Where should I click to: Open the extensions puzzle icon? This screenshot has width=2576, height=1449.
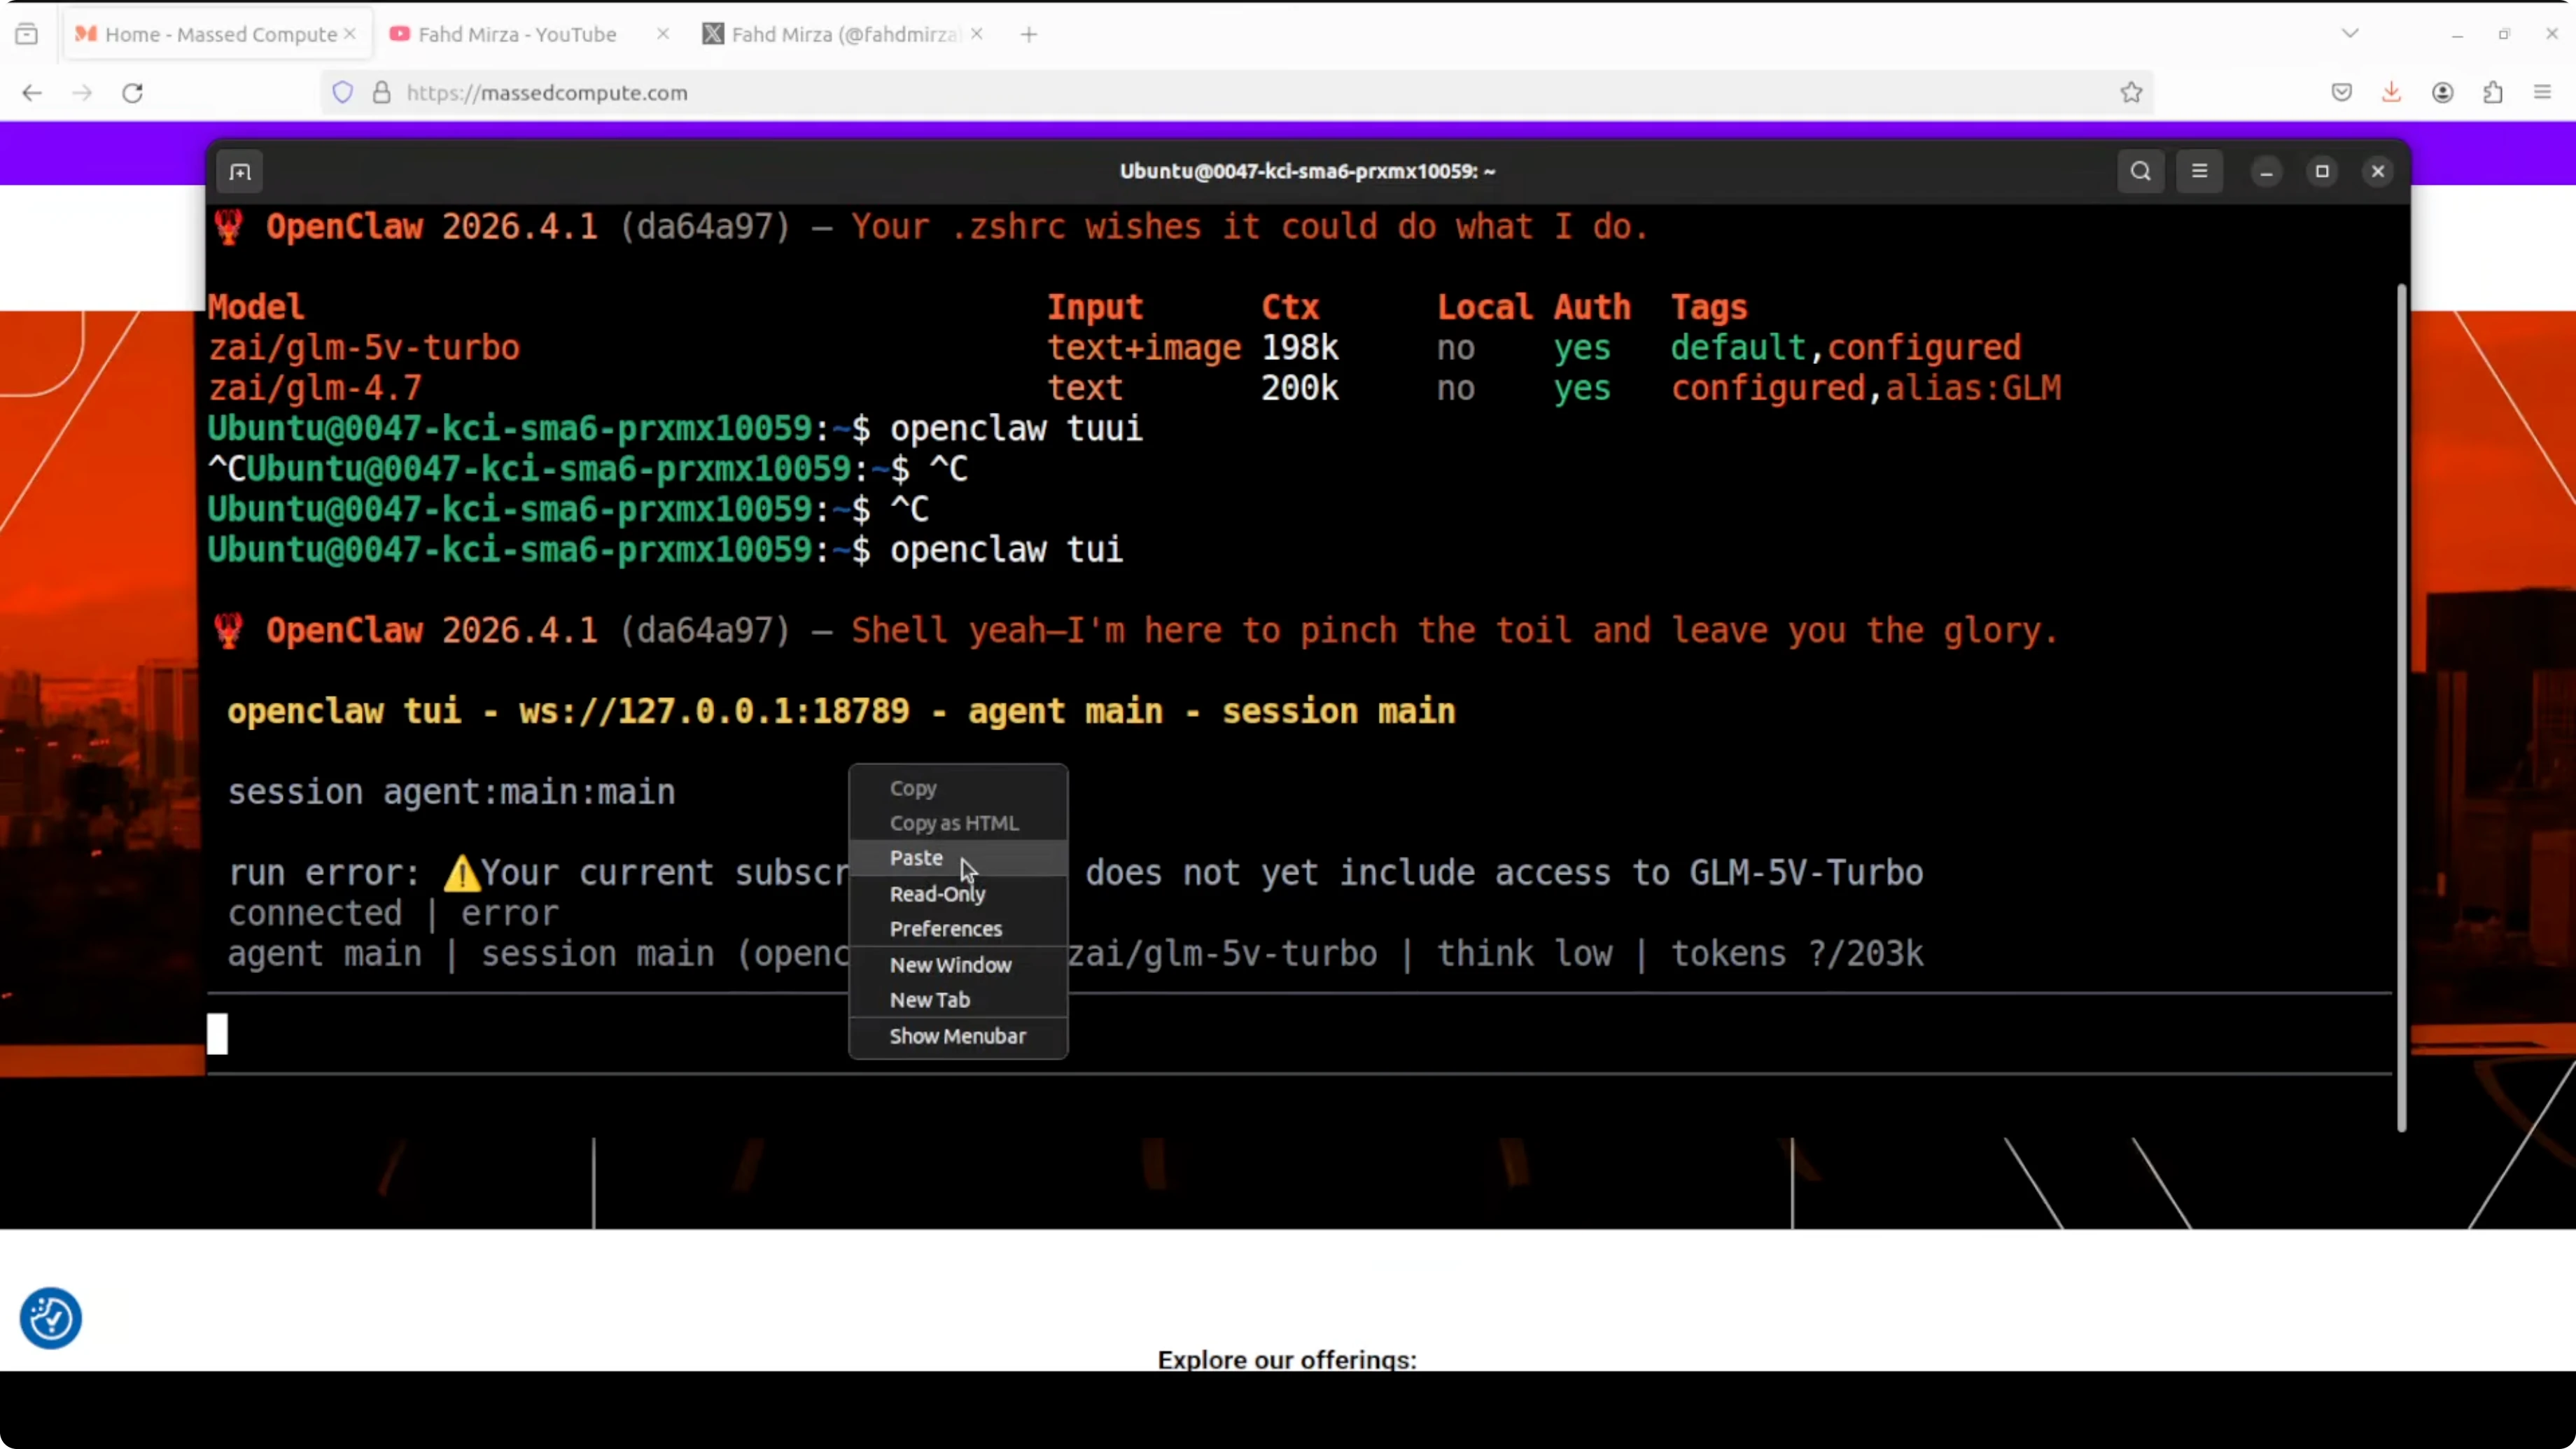[2492, 92]
